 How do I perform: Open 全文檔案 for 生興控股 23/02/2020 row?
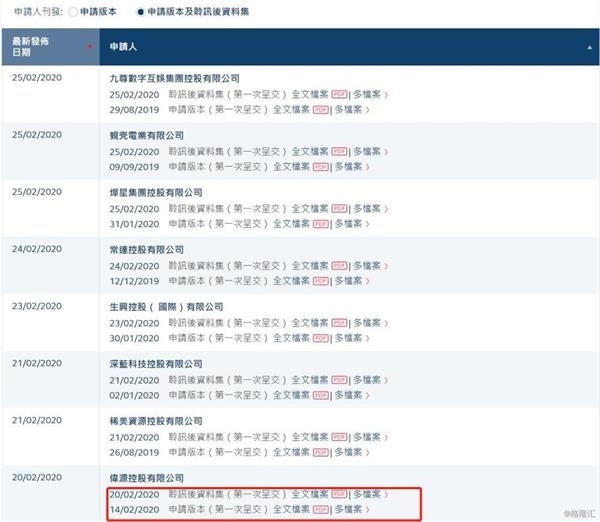point(310,323)
